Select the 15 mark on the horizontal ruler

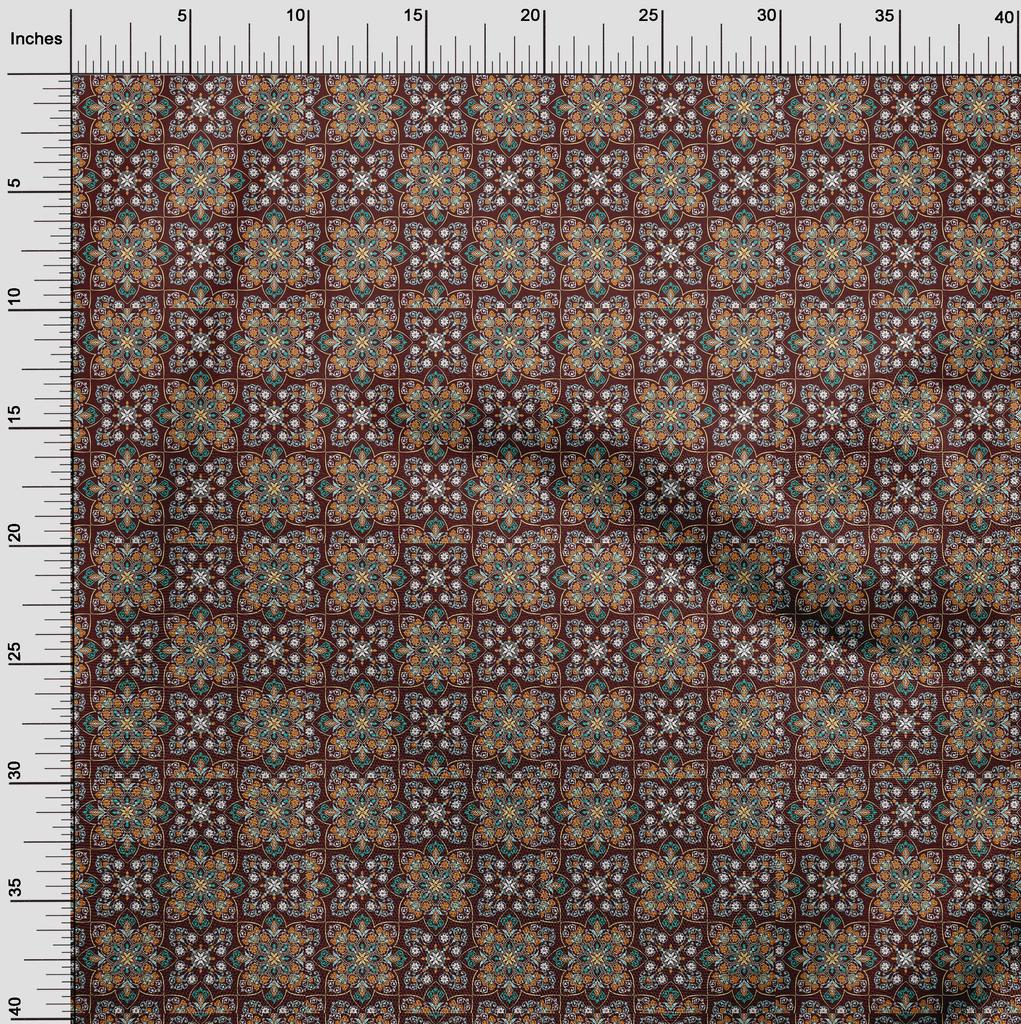[x=414, y=17]
